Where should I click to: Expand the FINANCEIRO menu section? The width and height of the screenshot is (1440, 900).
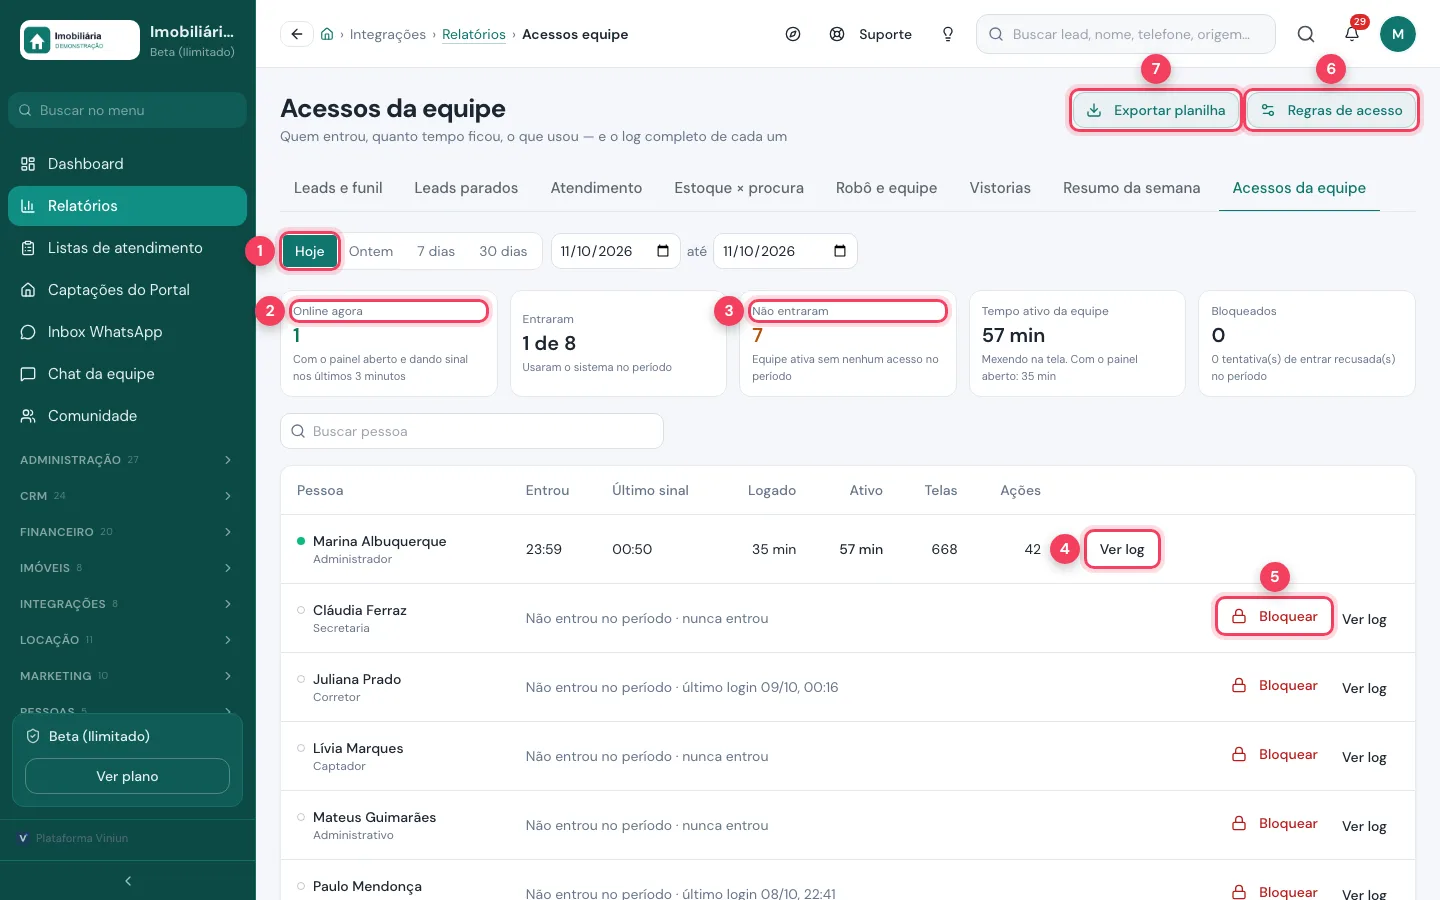click(127, 532)
